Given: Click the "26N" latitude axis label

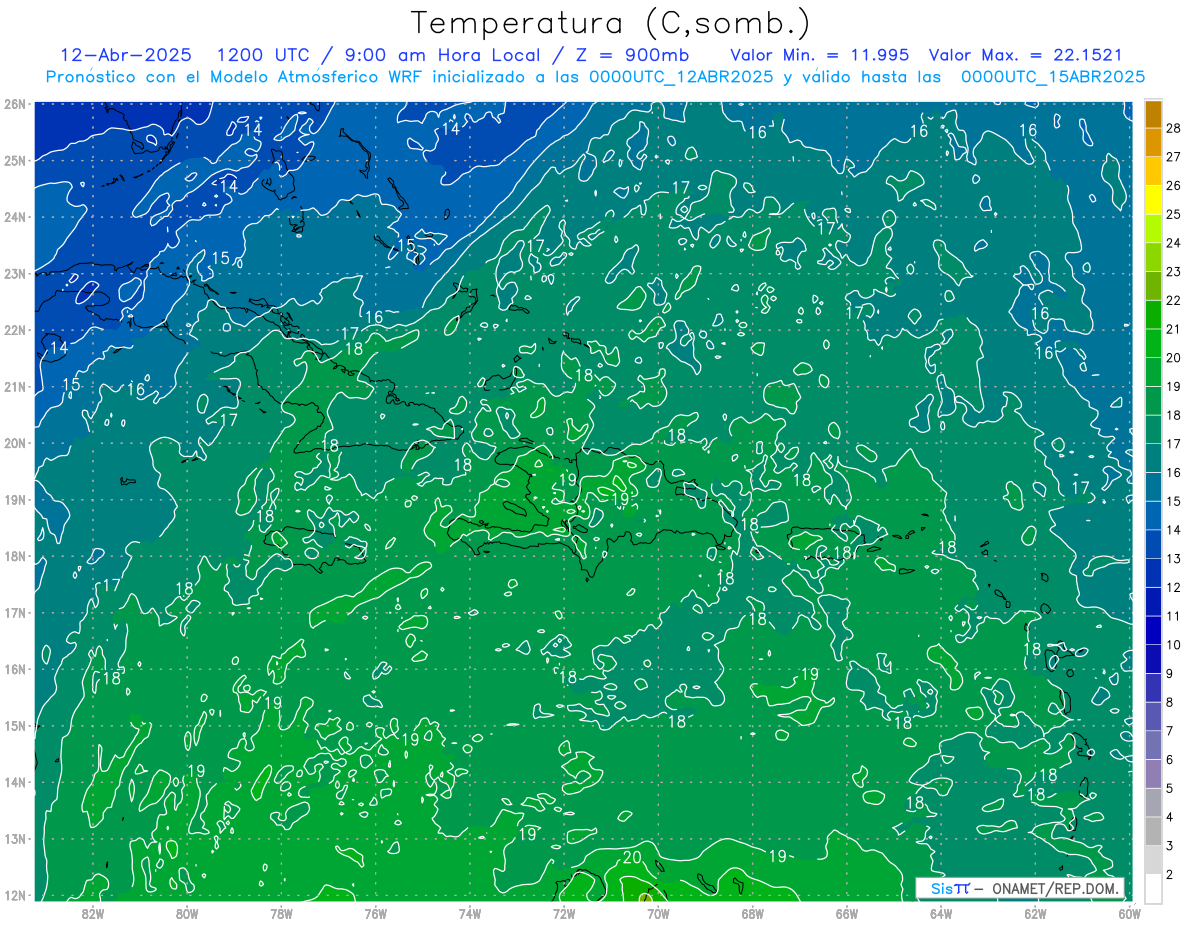Looking at the screenshot, I should click(15, 104).
